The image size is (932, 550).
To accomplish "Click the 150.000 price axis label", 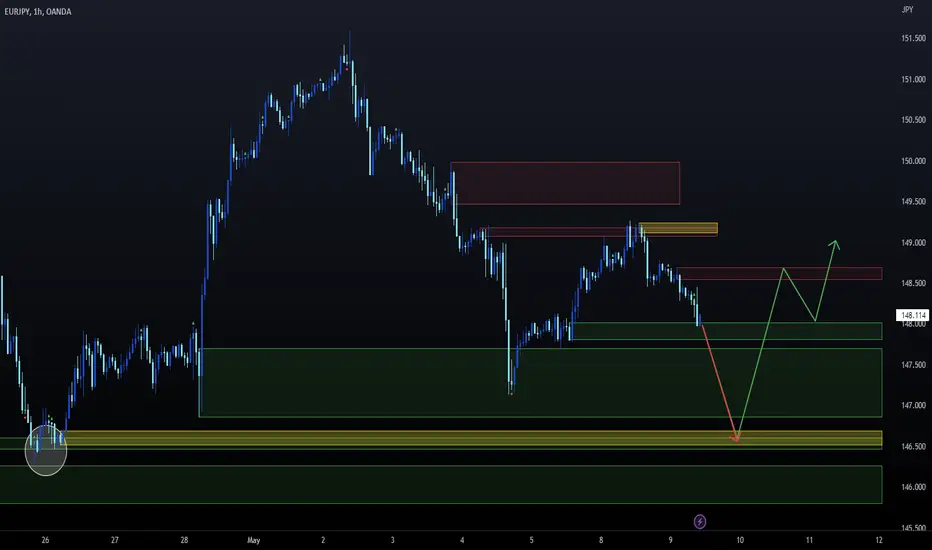I will 914,161.
